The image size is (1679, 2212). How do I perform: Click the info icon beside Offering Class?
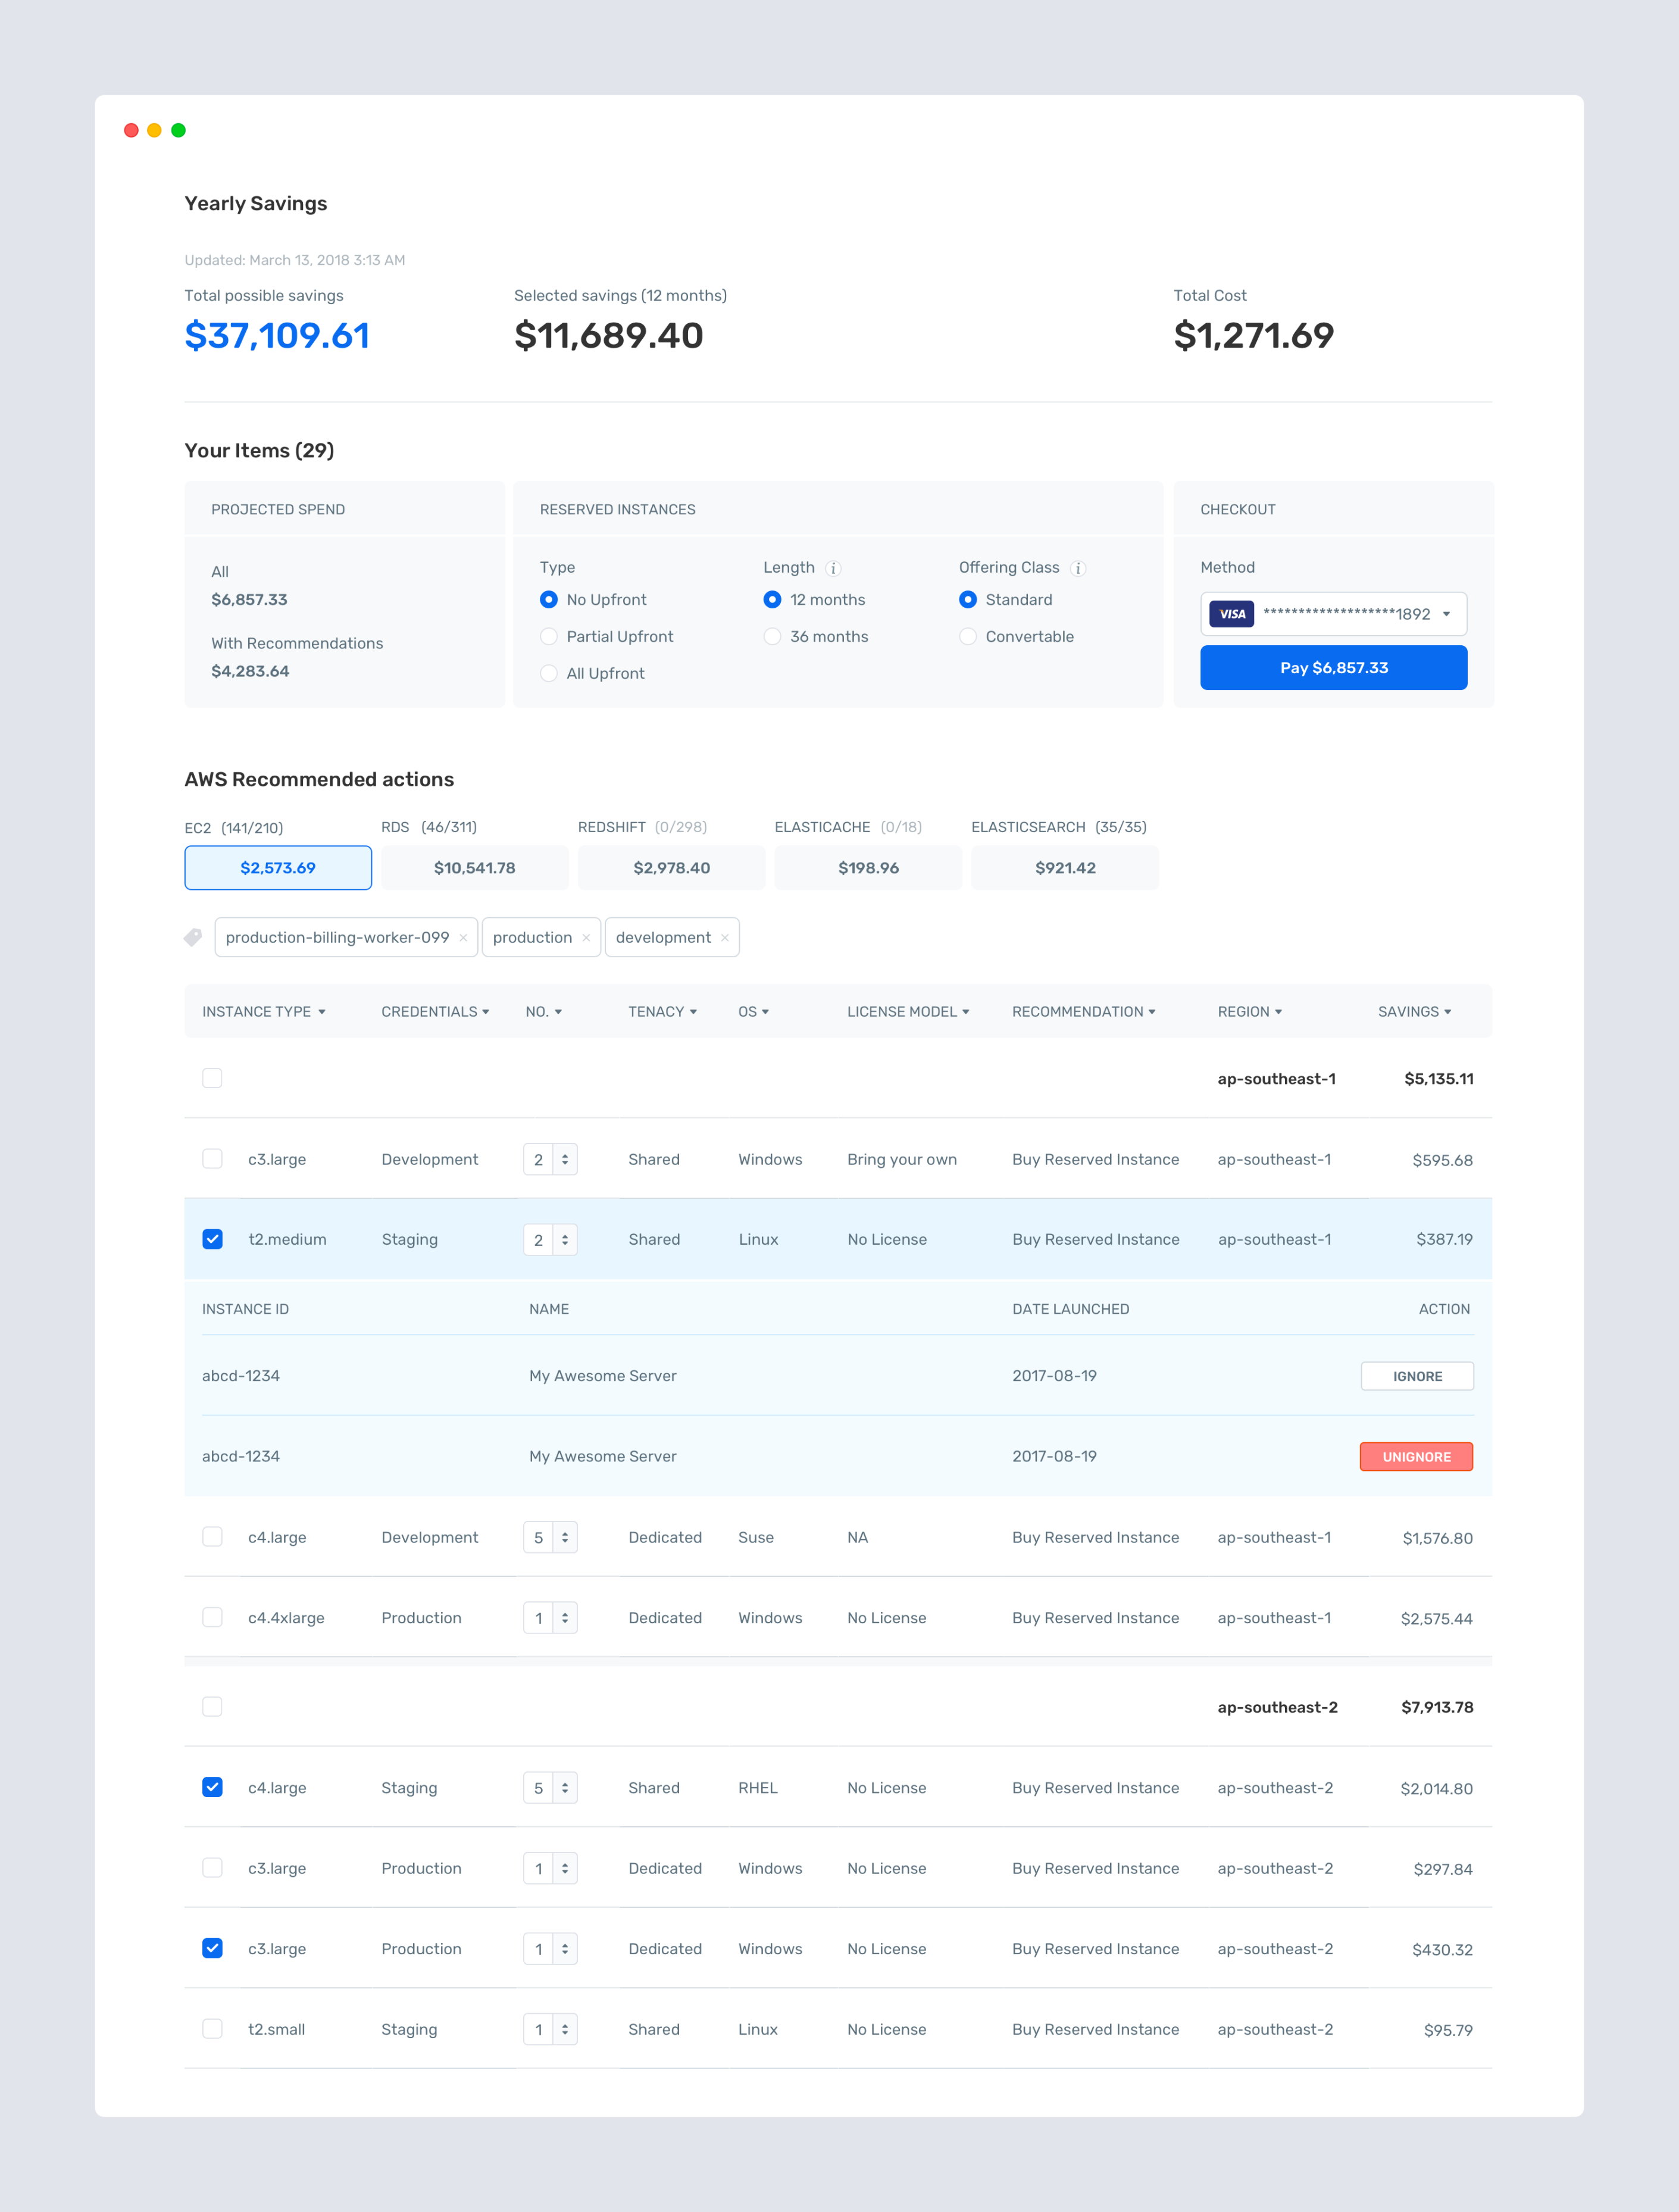tap(1078, 568)
